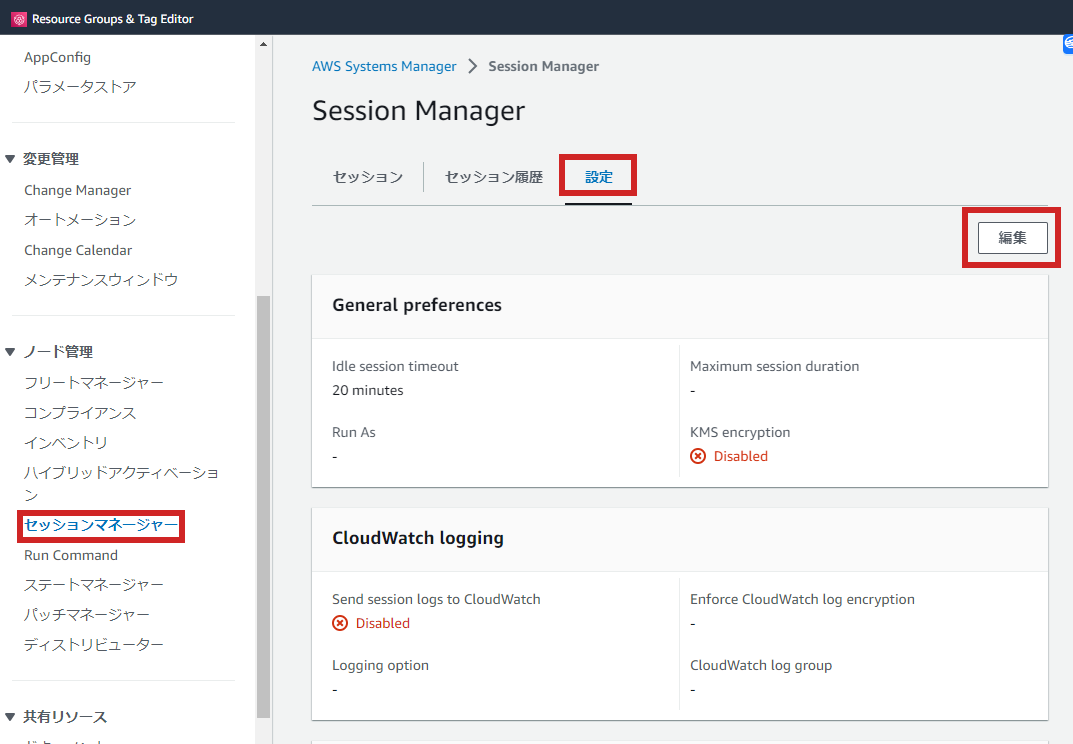Screen dimensions: 1073x744
Task: Open インベントリ in the sidebar
Action: click(66, 443)
